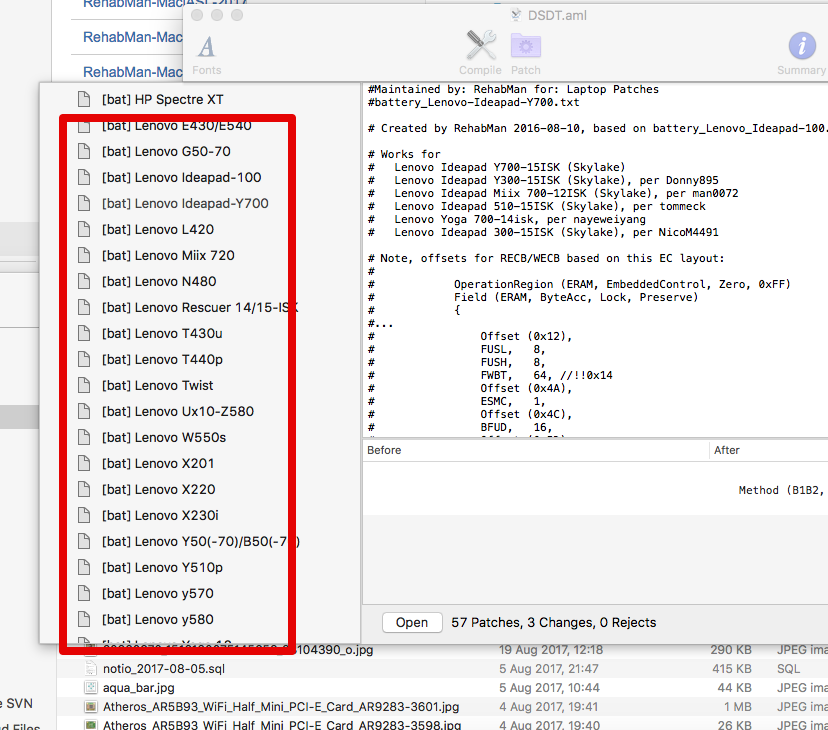Click the Lenovo T430u document icon
The width and height of the screenshot is (828, 730).
83,333
